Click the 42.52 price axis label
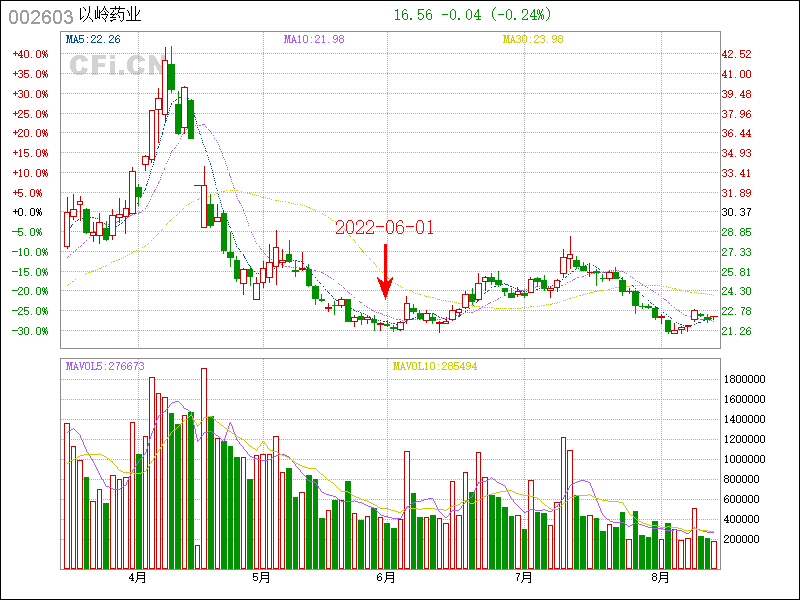800x600 pixels. [737, 54]
